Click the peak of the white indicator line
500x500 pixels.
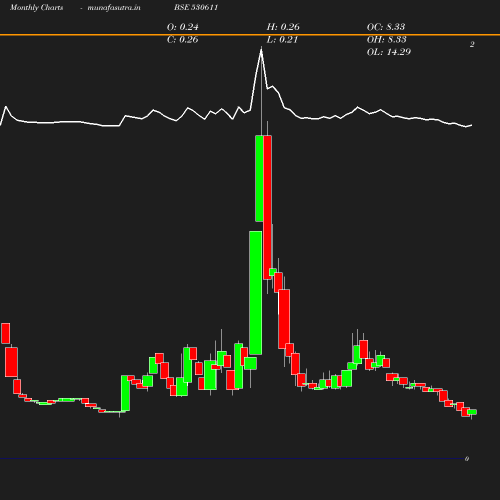coord(261,50)
